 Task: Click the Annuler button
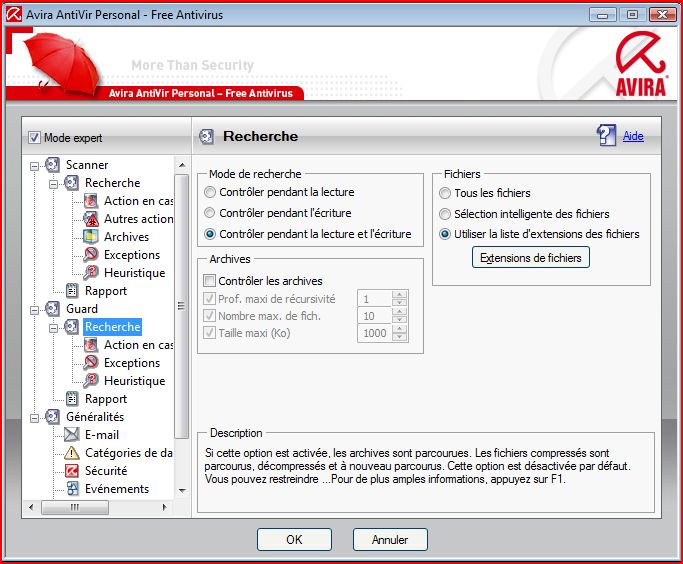[390, 540]
